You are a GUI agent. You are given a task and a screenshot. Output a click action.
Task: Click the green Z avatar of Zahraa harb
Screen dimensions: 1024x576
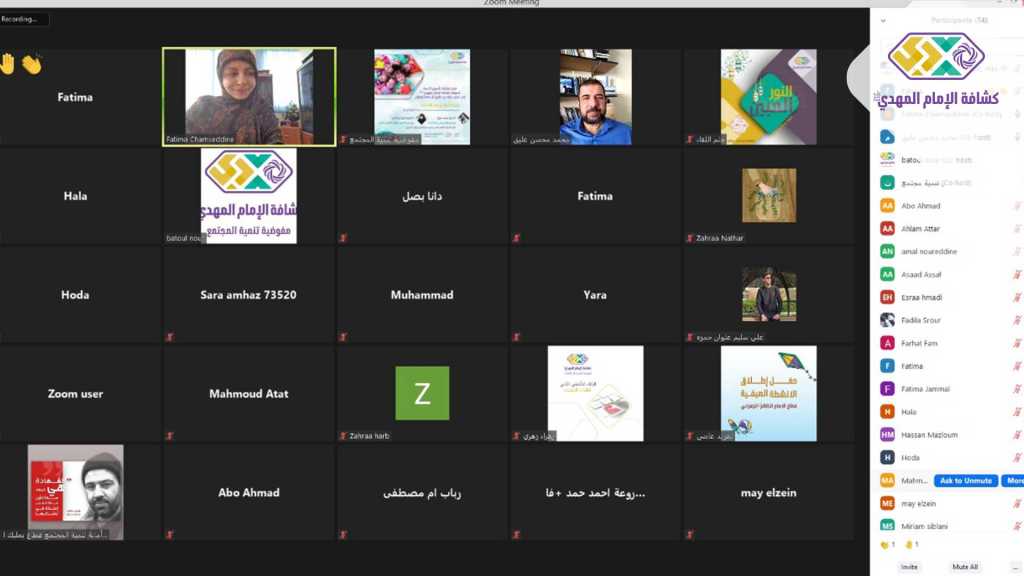[422, 393]
